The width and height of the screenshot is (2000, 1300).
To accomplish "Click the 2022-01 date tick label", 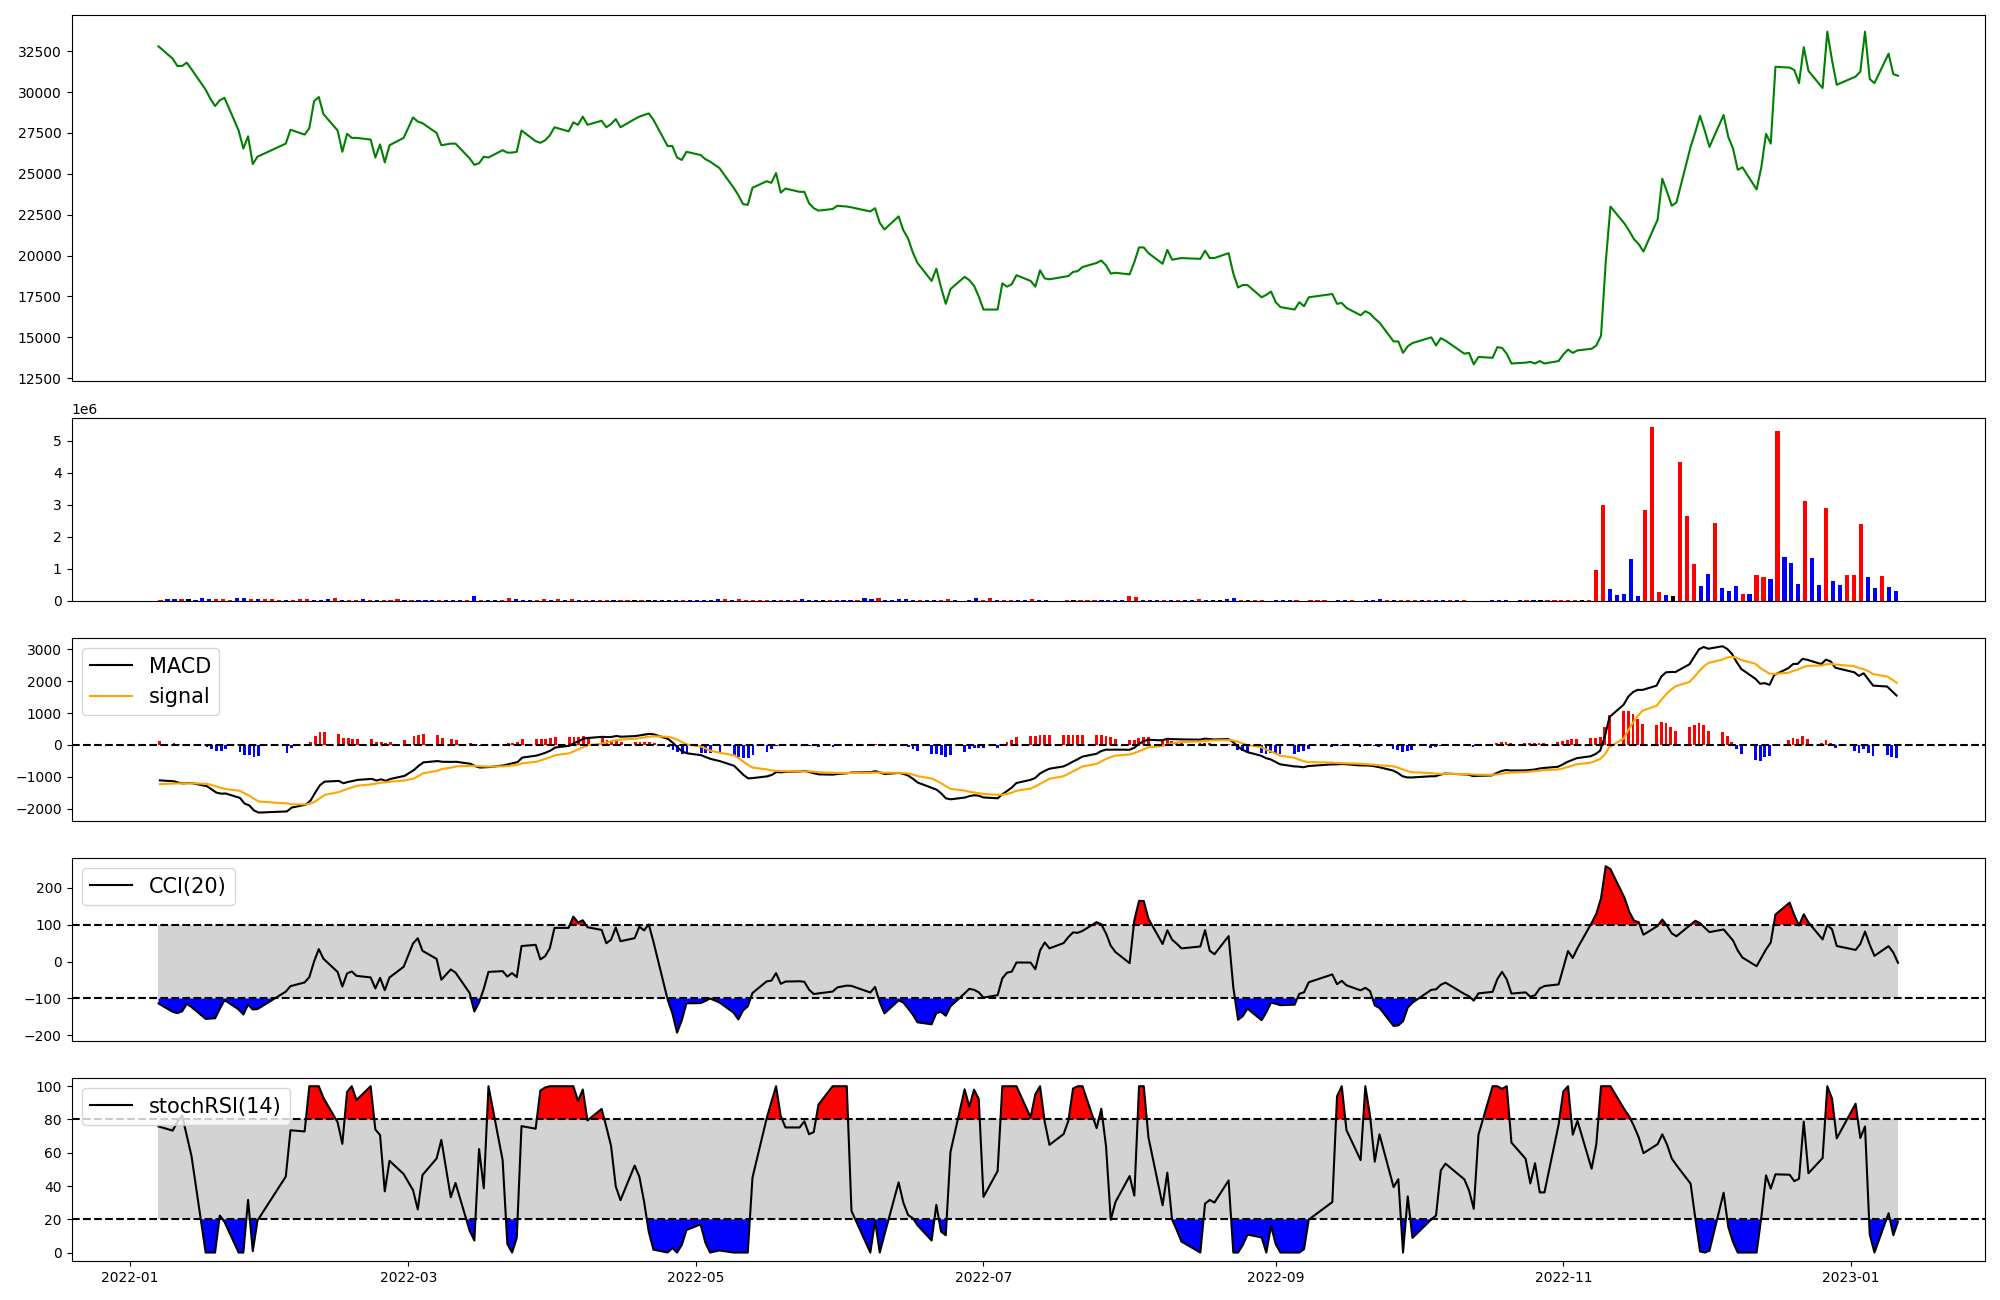I will tap(130, 1277).
